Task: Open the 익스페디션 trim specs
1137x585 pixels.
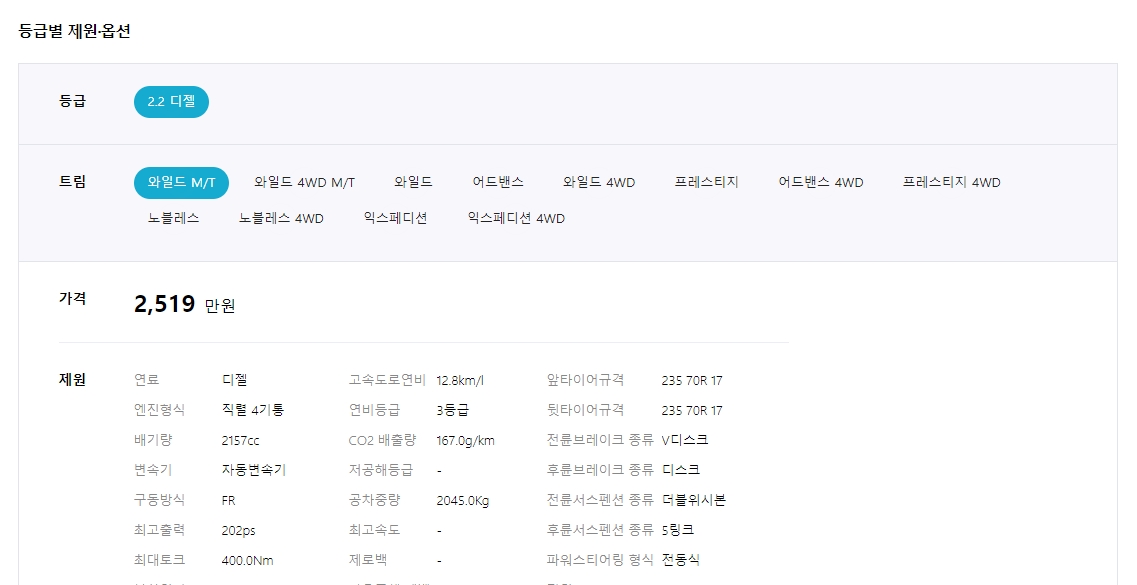Action: [x=396, y=218]
